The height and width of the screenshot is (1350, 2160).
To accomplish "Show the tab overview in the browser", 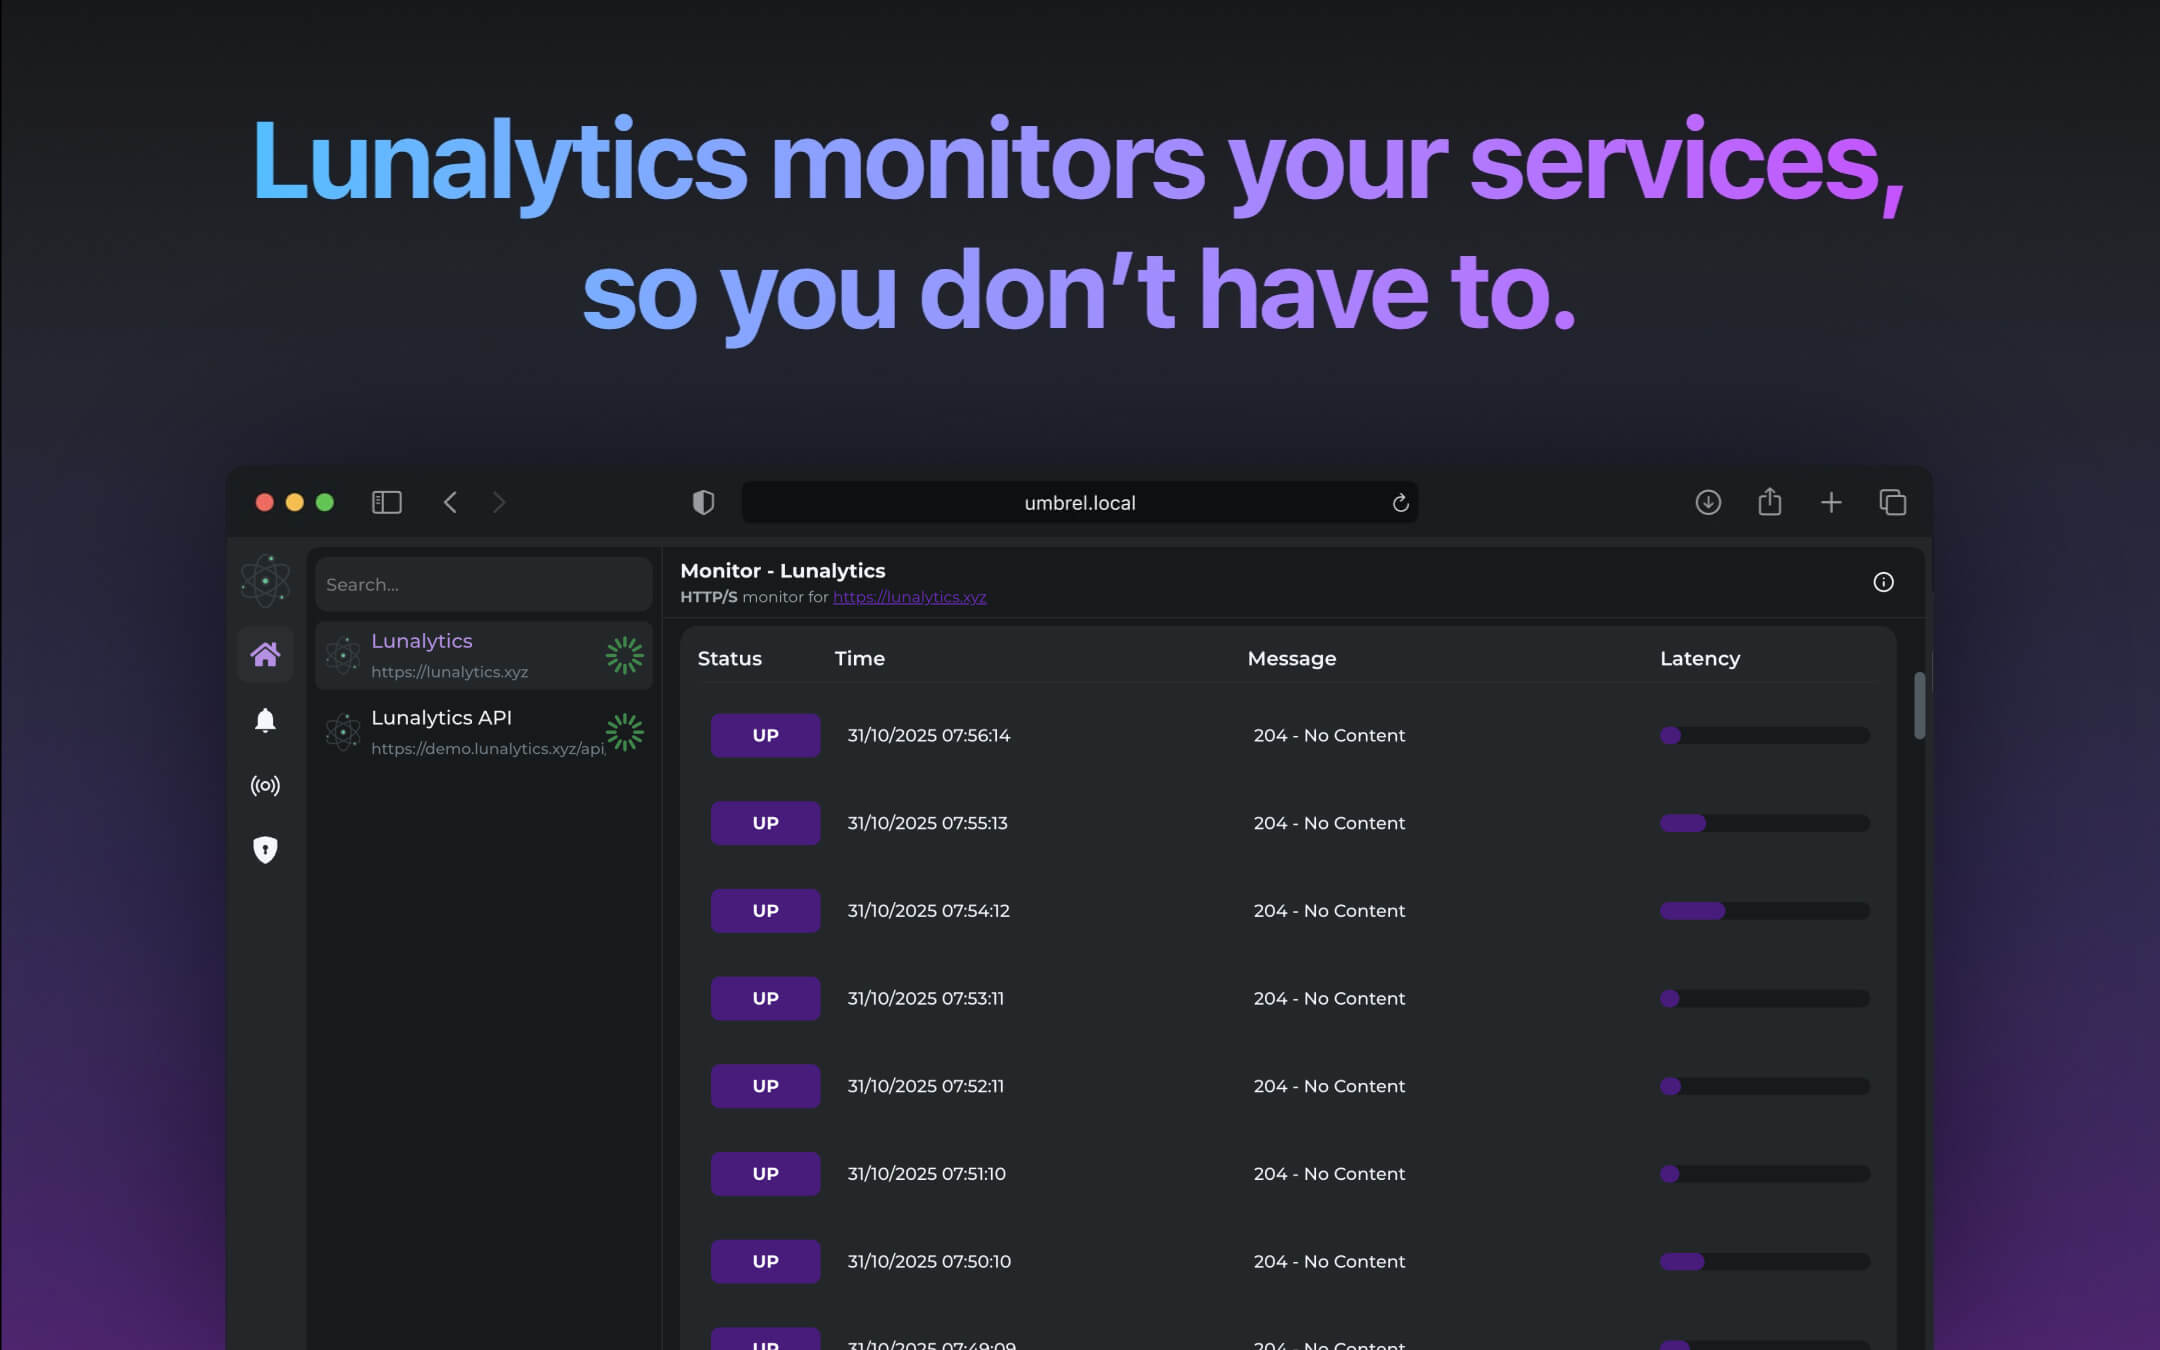I will click(1893, 502).
